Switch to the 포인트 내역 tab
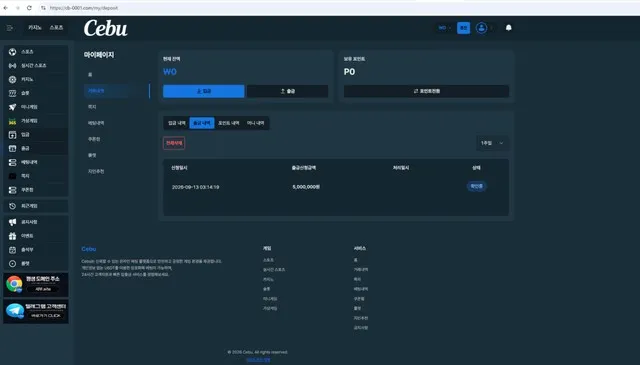The image size is (640, 365). (x=229, y=123)
